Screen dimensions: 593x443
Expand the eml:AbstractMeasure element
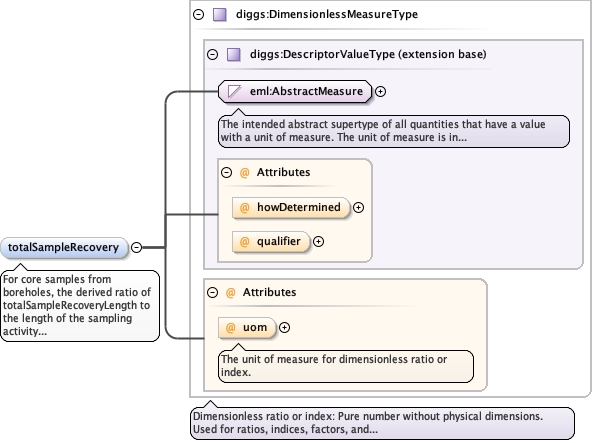pos(380,92)
